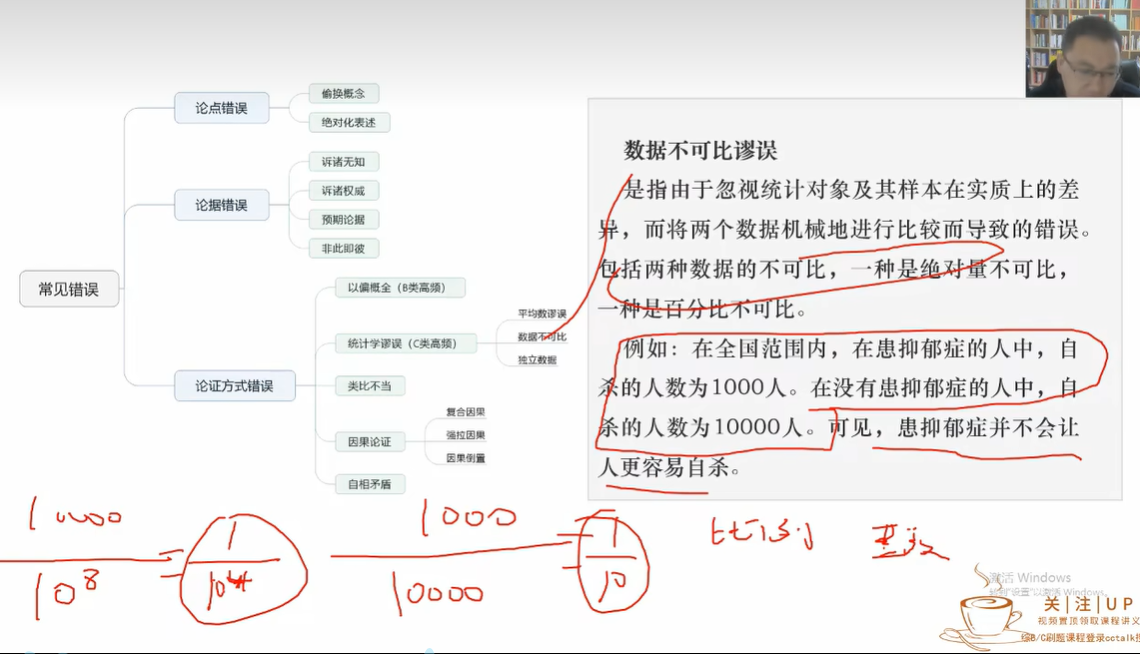Click the 数据不可比谬误 heading in text panel

[700, 151]
